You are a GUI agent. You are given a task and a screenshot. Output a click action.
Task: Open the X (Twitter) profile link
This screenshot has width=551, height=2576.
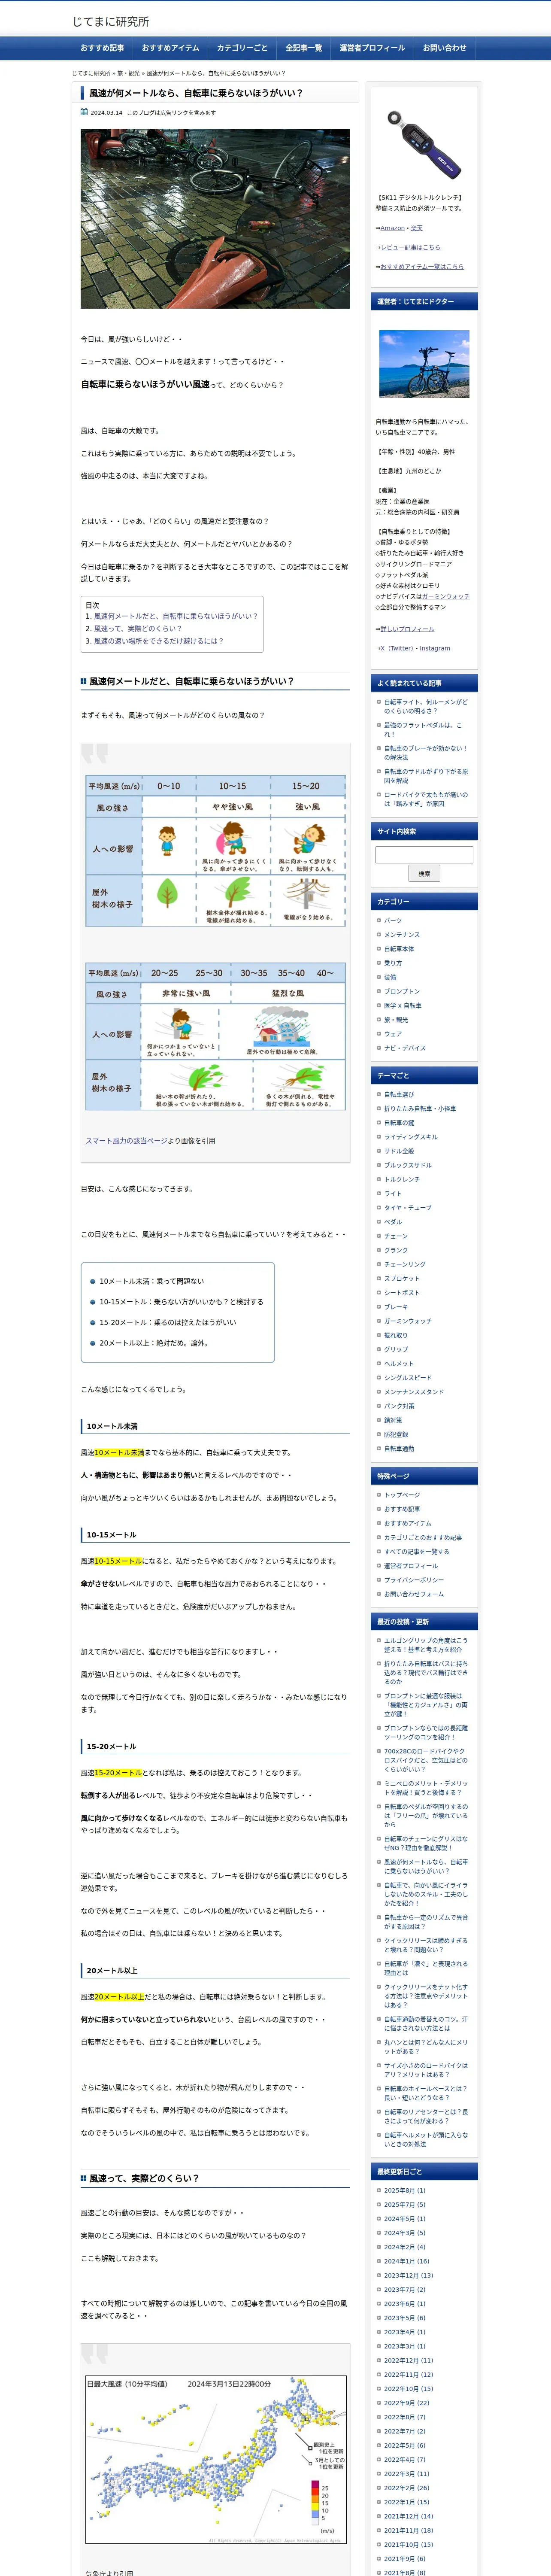396,648
